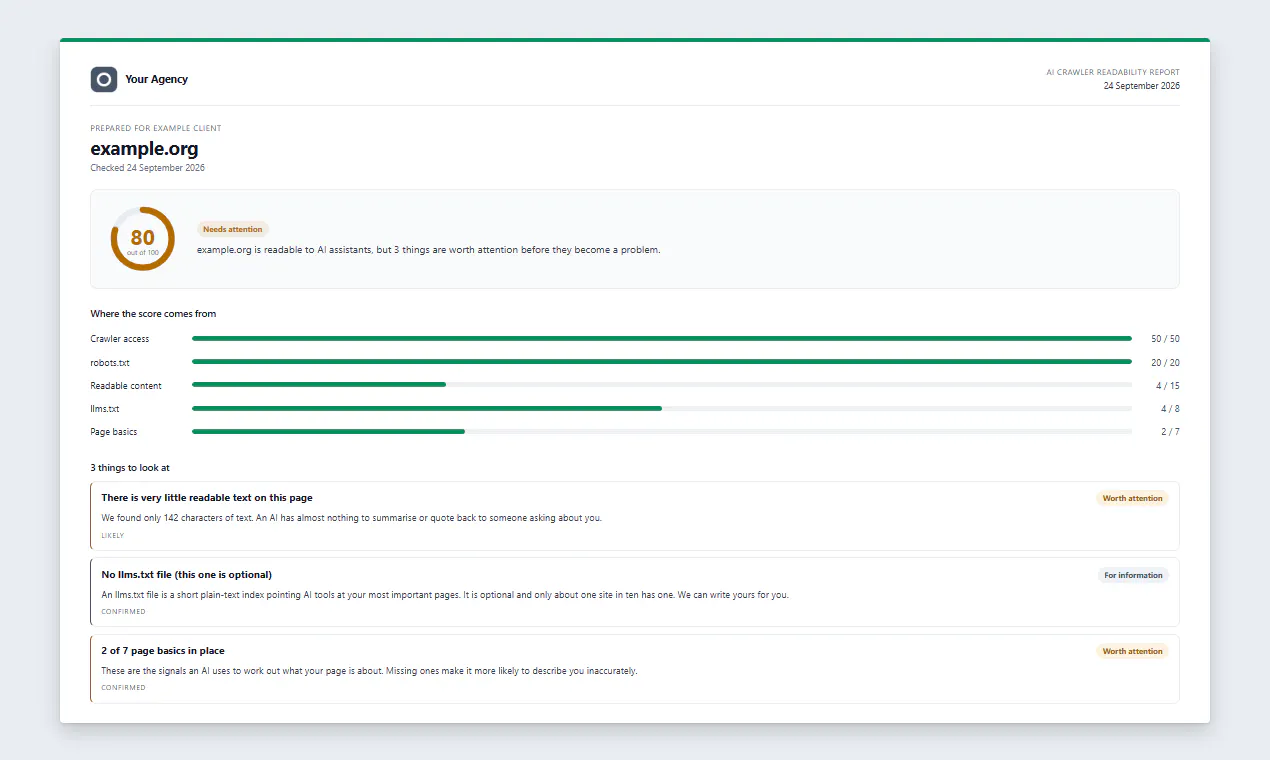The height and width of the screenshot is (760, 1270).
Task: Click the Readable content label
Action: (126, 386)
